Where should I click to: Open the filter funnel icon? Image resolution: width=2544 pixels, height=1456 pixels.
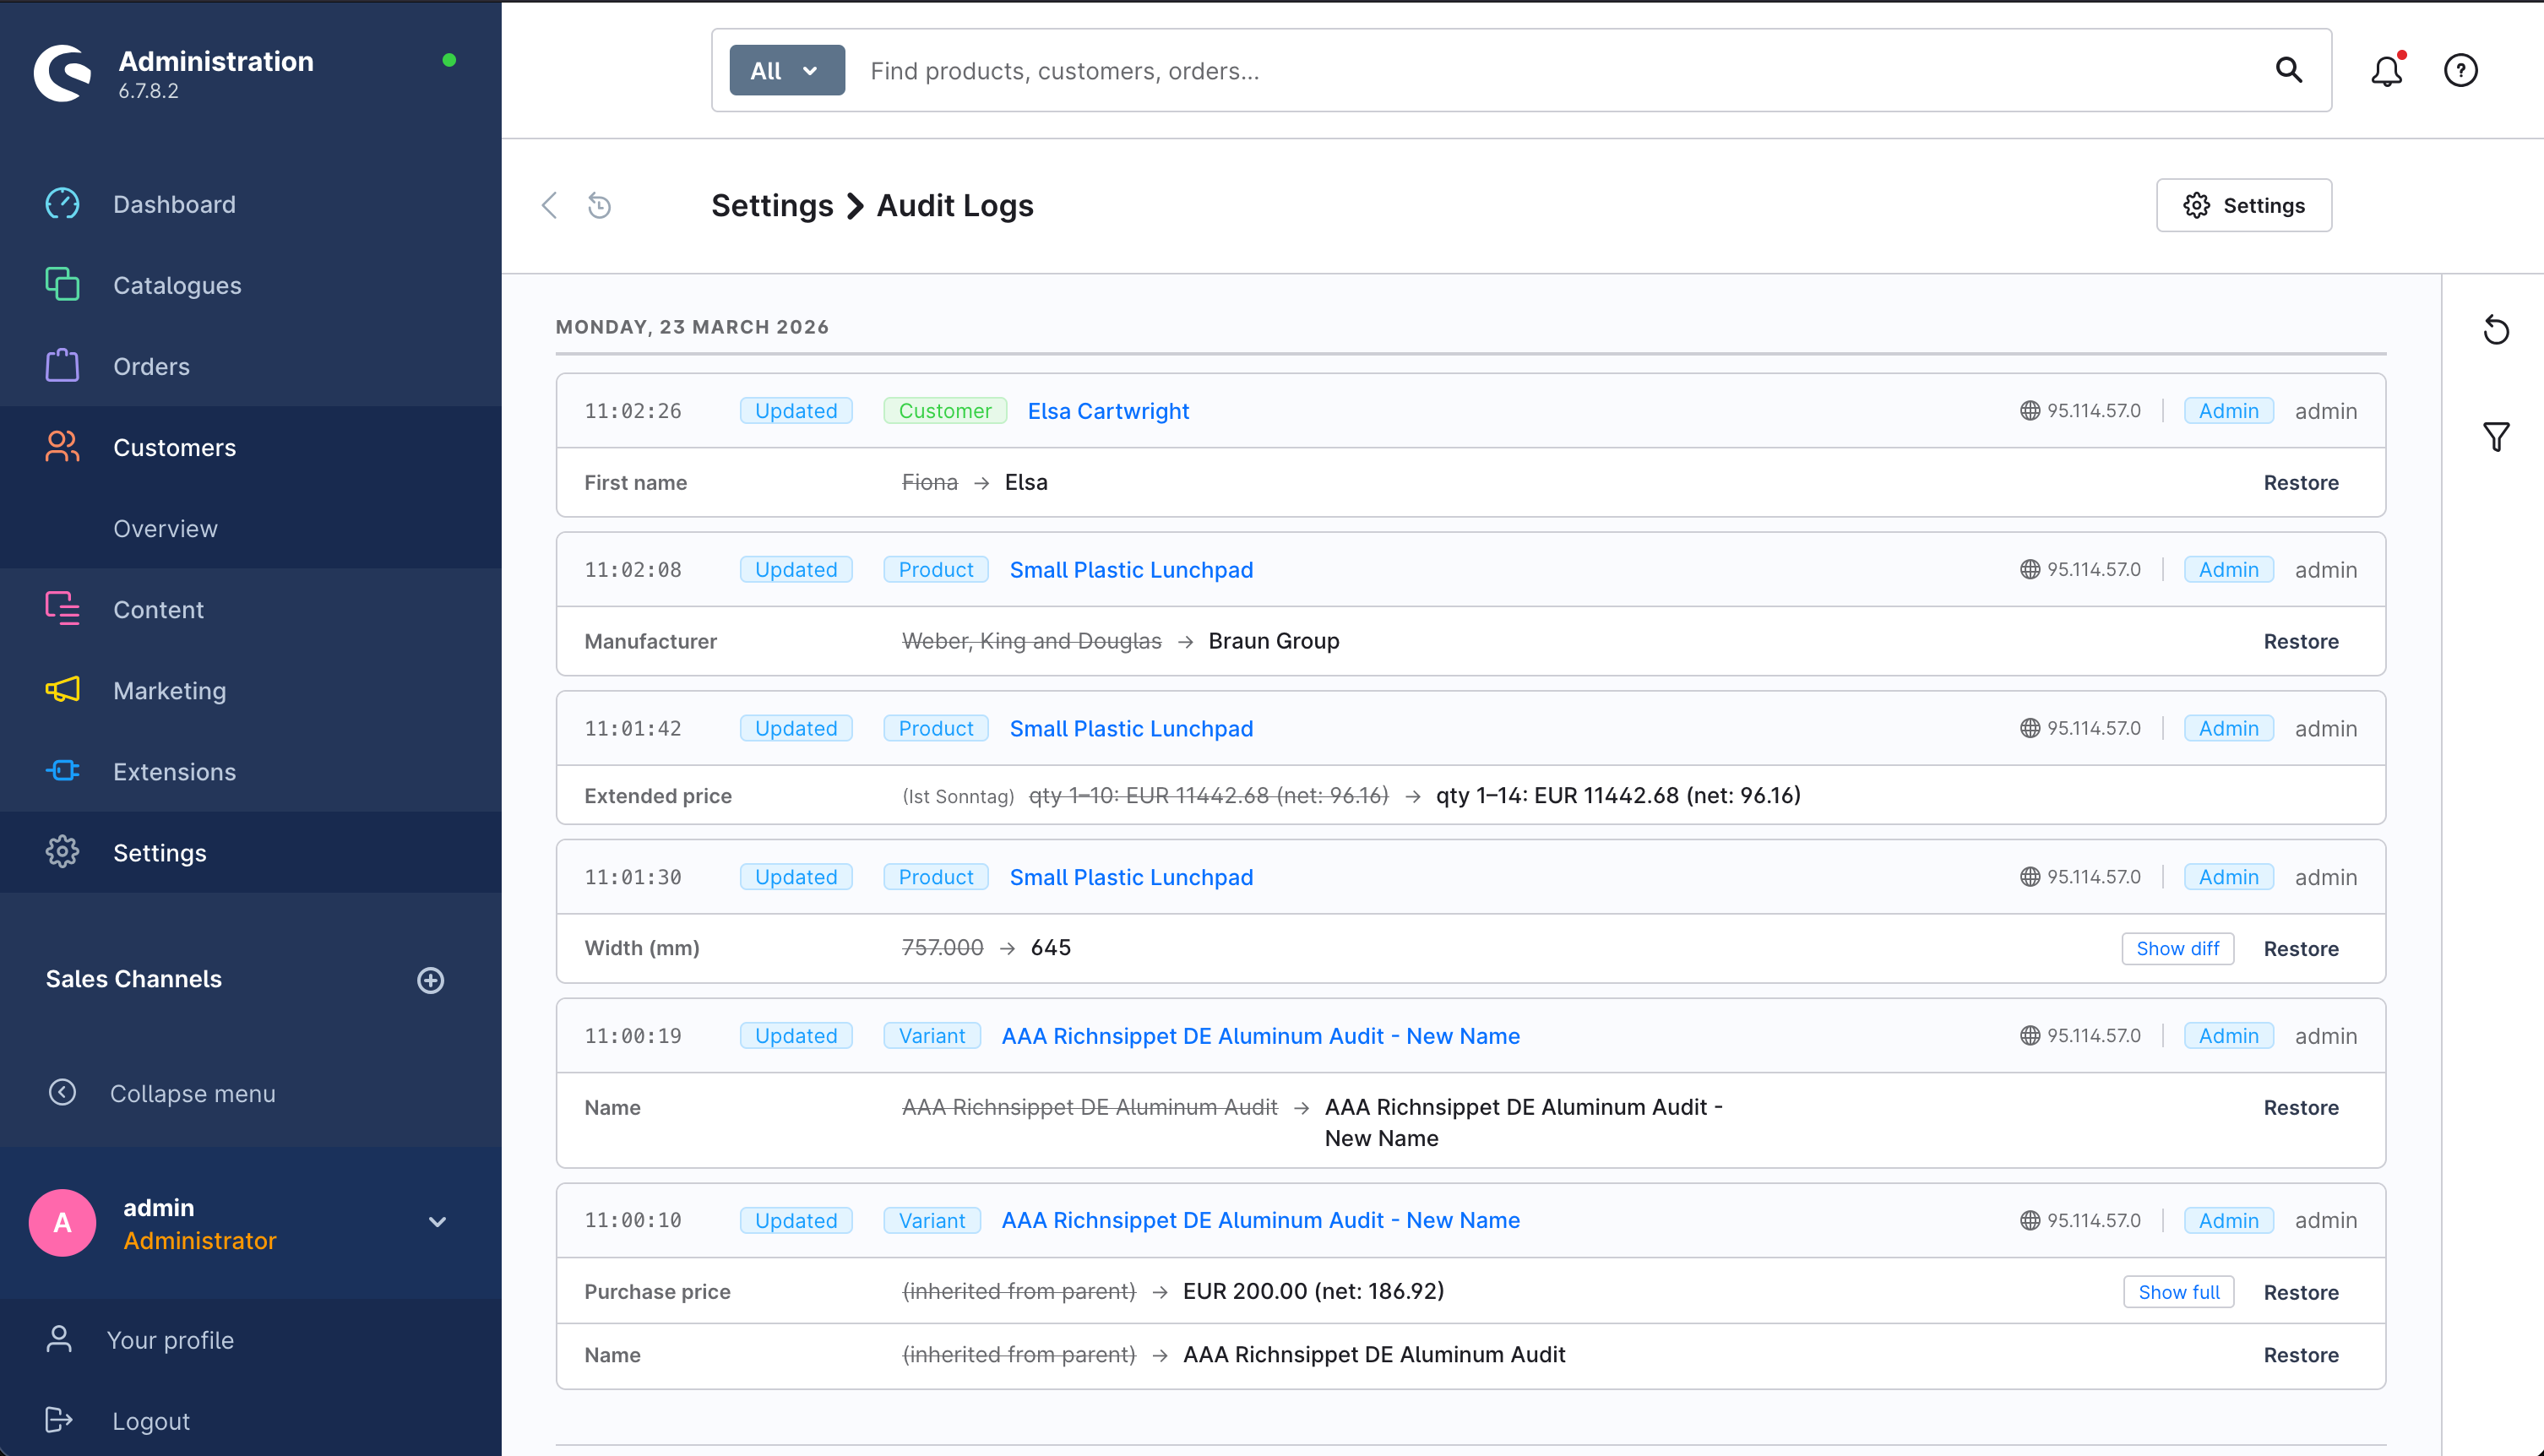(2496, 437)
